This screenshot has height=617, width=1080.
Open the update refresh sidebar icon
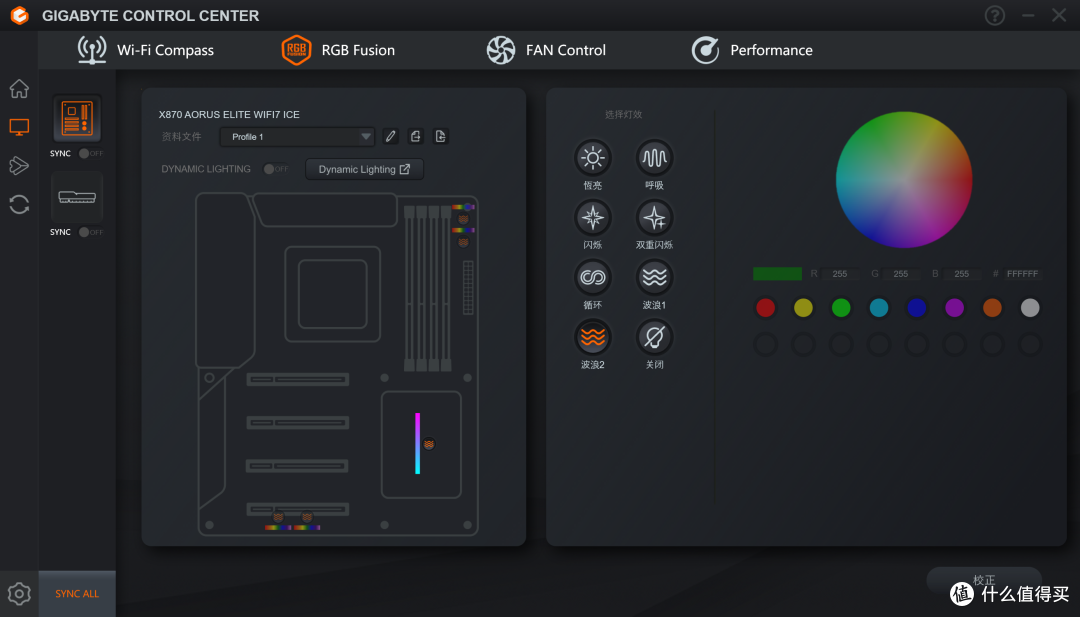point(19,205)
